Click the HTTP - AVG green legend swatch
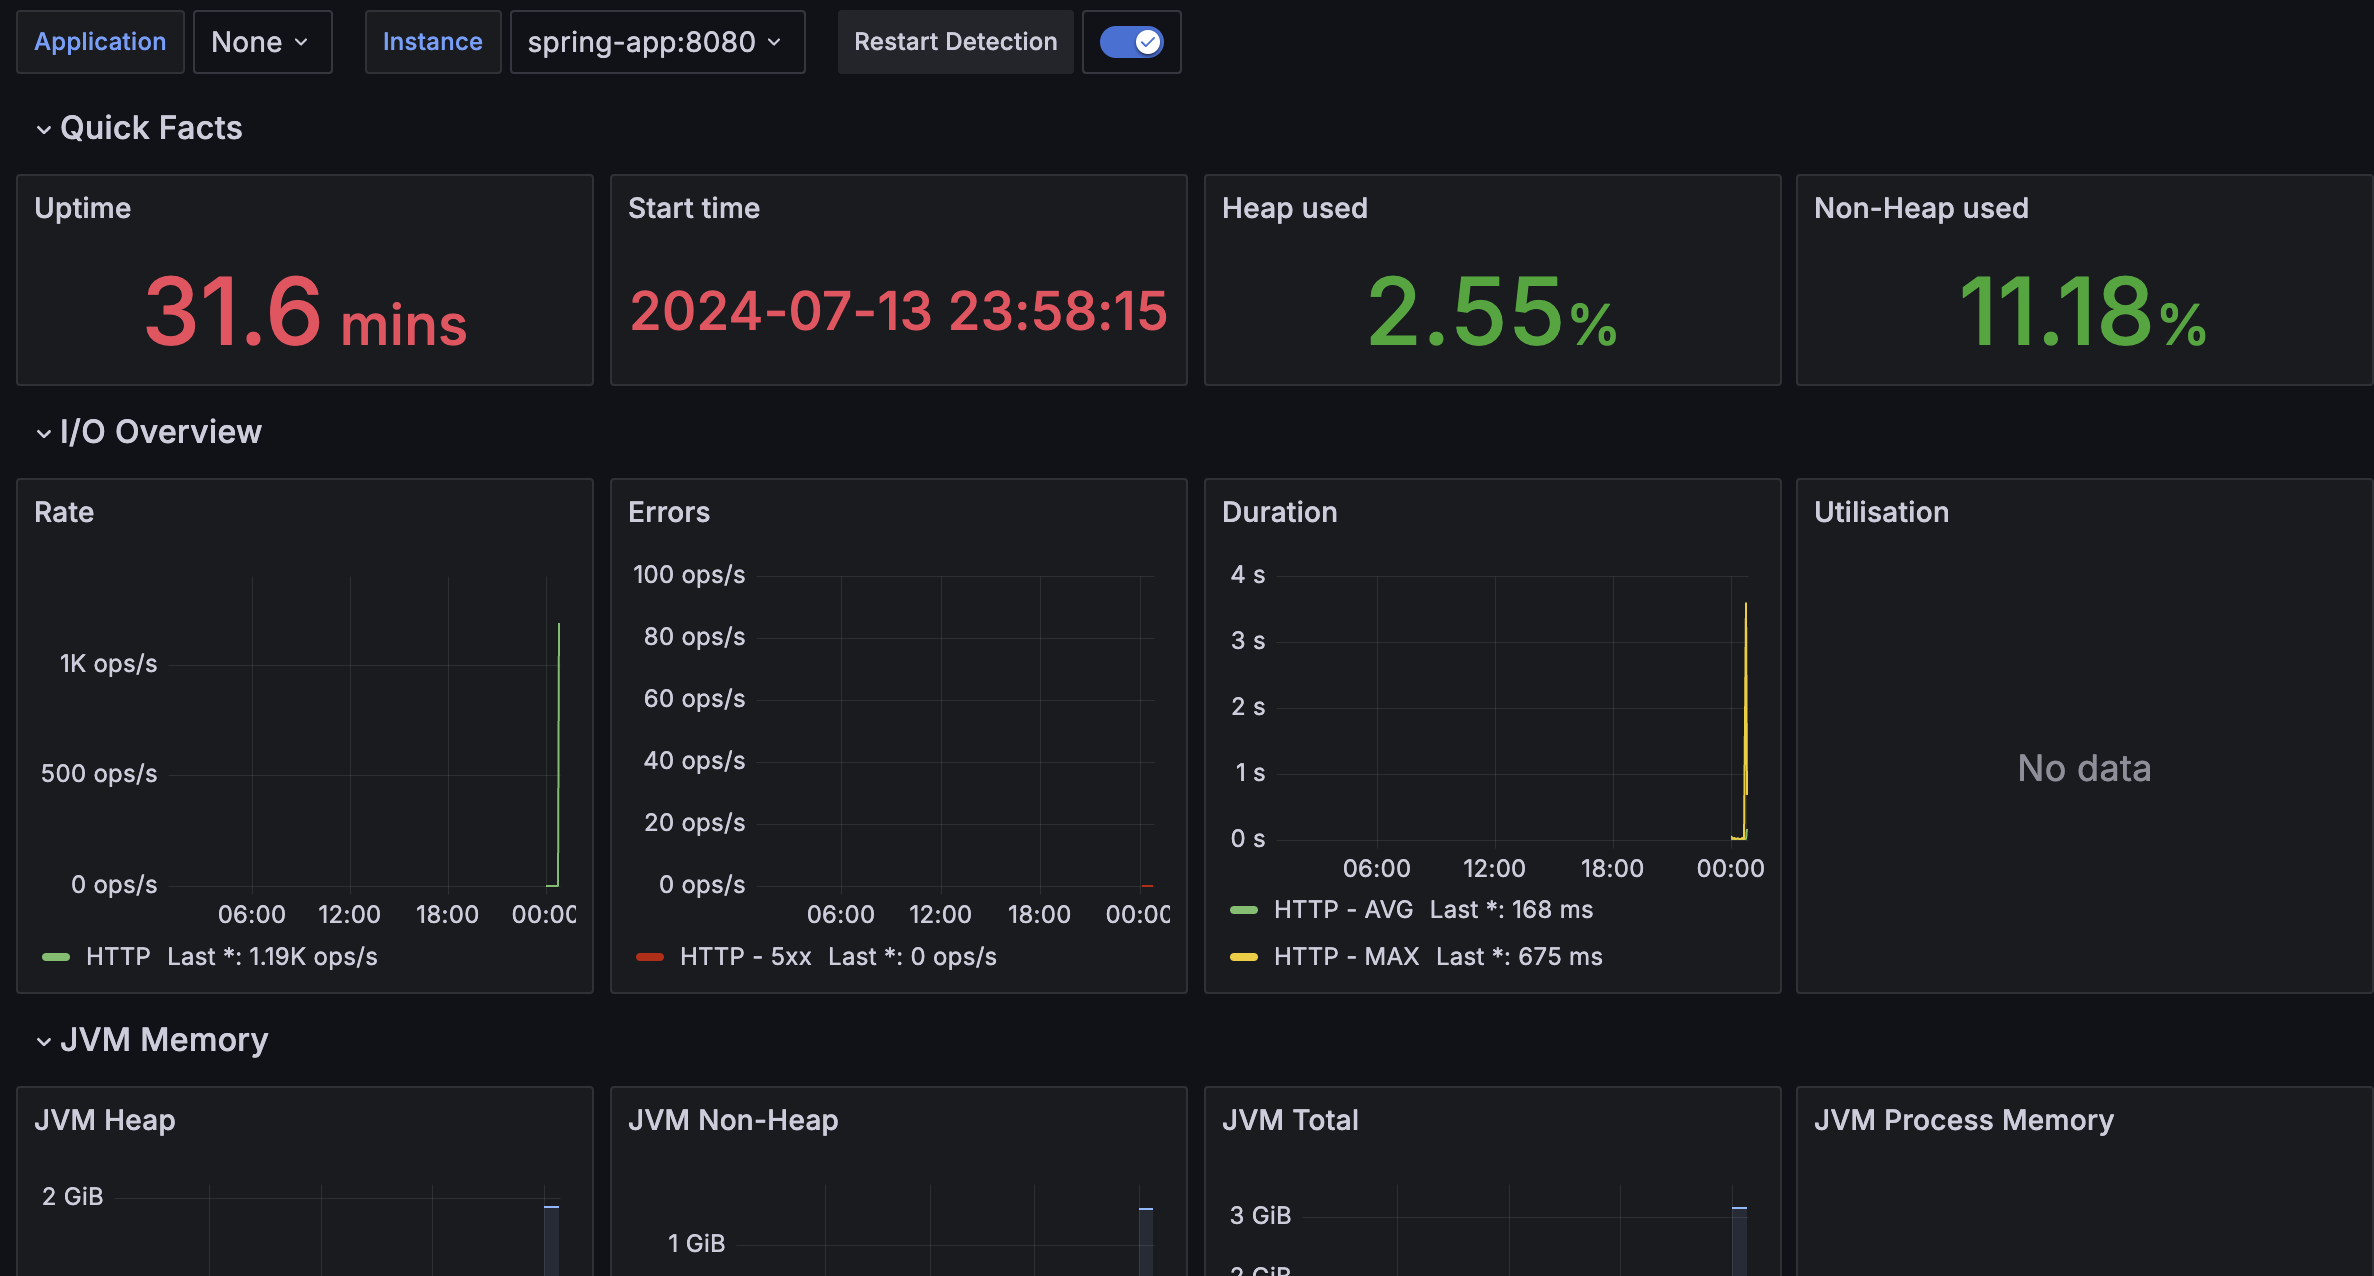Viewport: 2374px width, 1276px height. tap(1243, 910)
